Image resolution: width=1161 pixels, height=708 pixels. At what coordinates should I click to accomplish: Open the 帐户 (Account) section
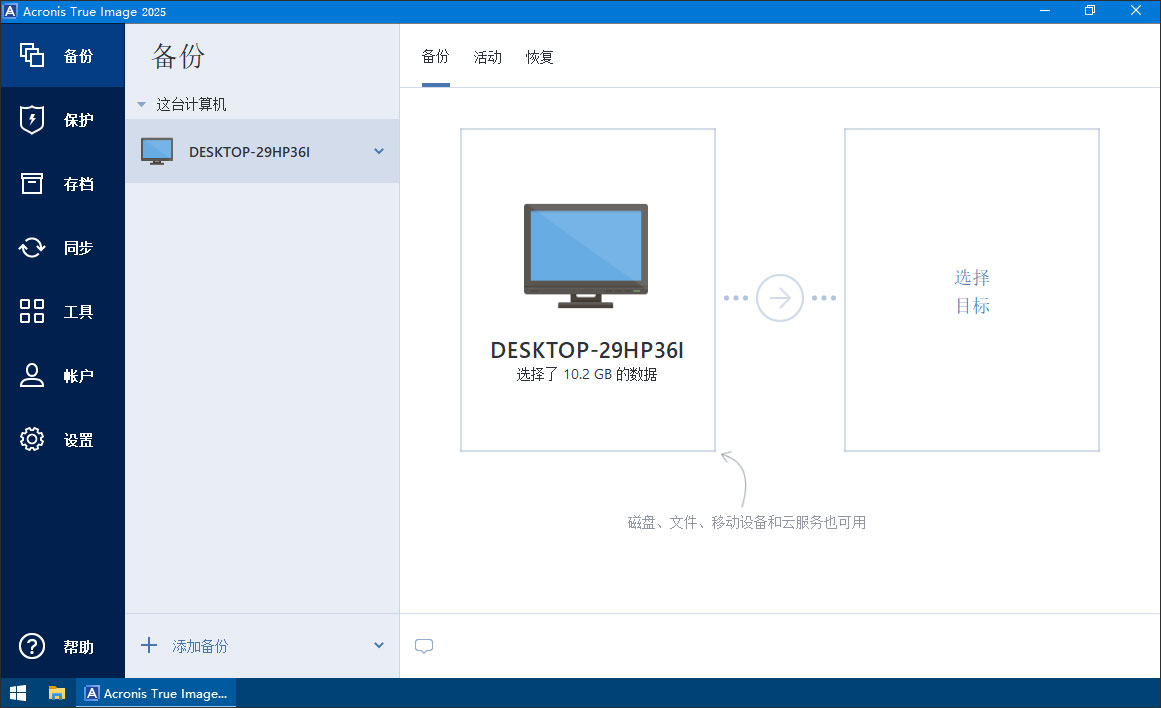pyautogui.click(x=62, y=375)
